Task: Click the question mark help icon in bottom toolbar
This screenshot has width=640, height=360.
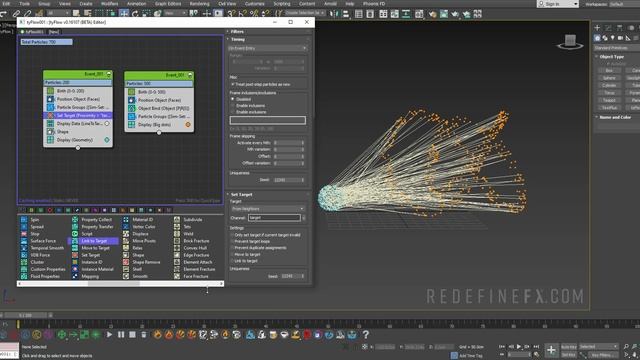Action: [366, 335]
